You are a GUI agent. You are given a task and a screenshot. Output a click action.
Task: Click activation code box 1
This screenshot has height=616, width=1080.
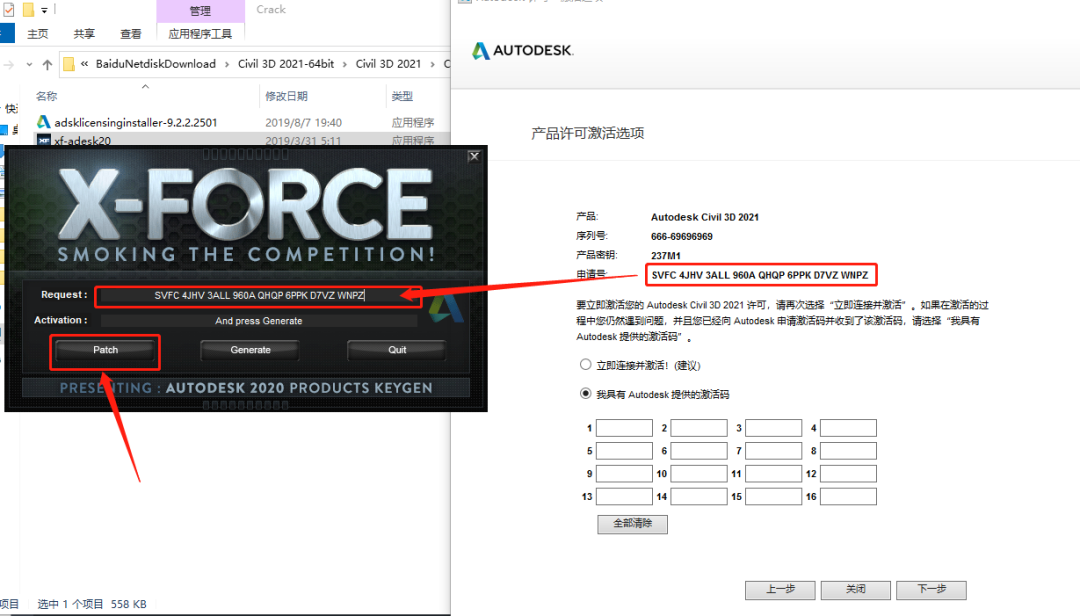(624, 428)
